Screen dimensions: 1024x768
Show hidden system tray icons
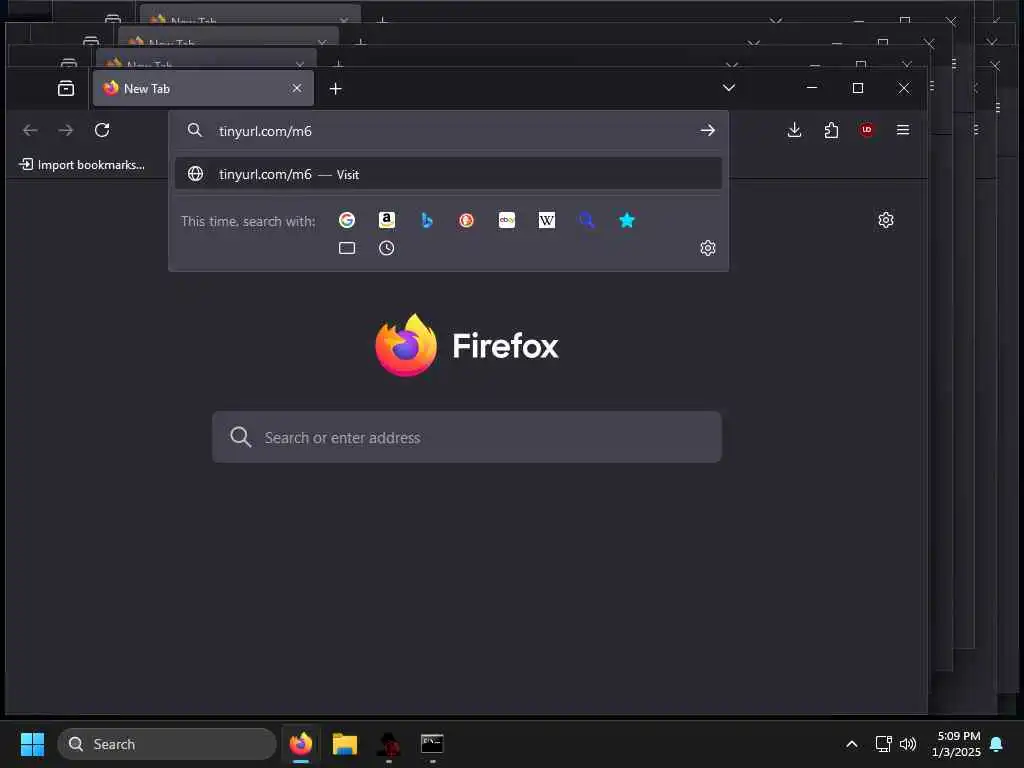852,744
